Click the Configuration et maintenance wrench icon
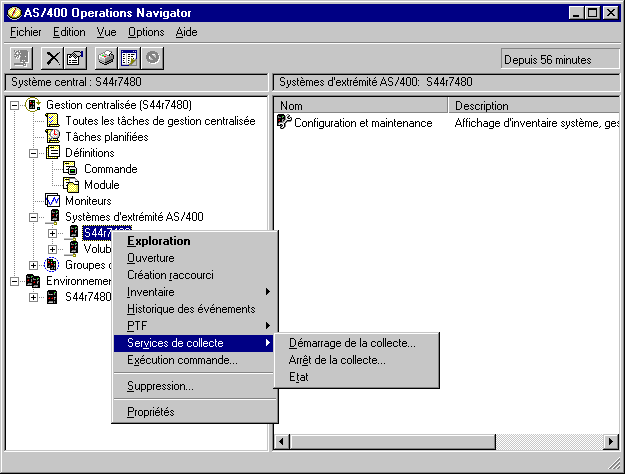Viewport: 625px width, 474px height. 284,122
